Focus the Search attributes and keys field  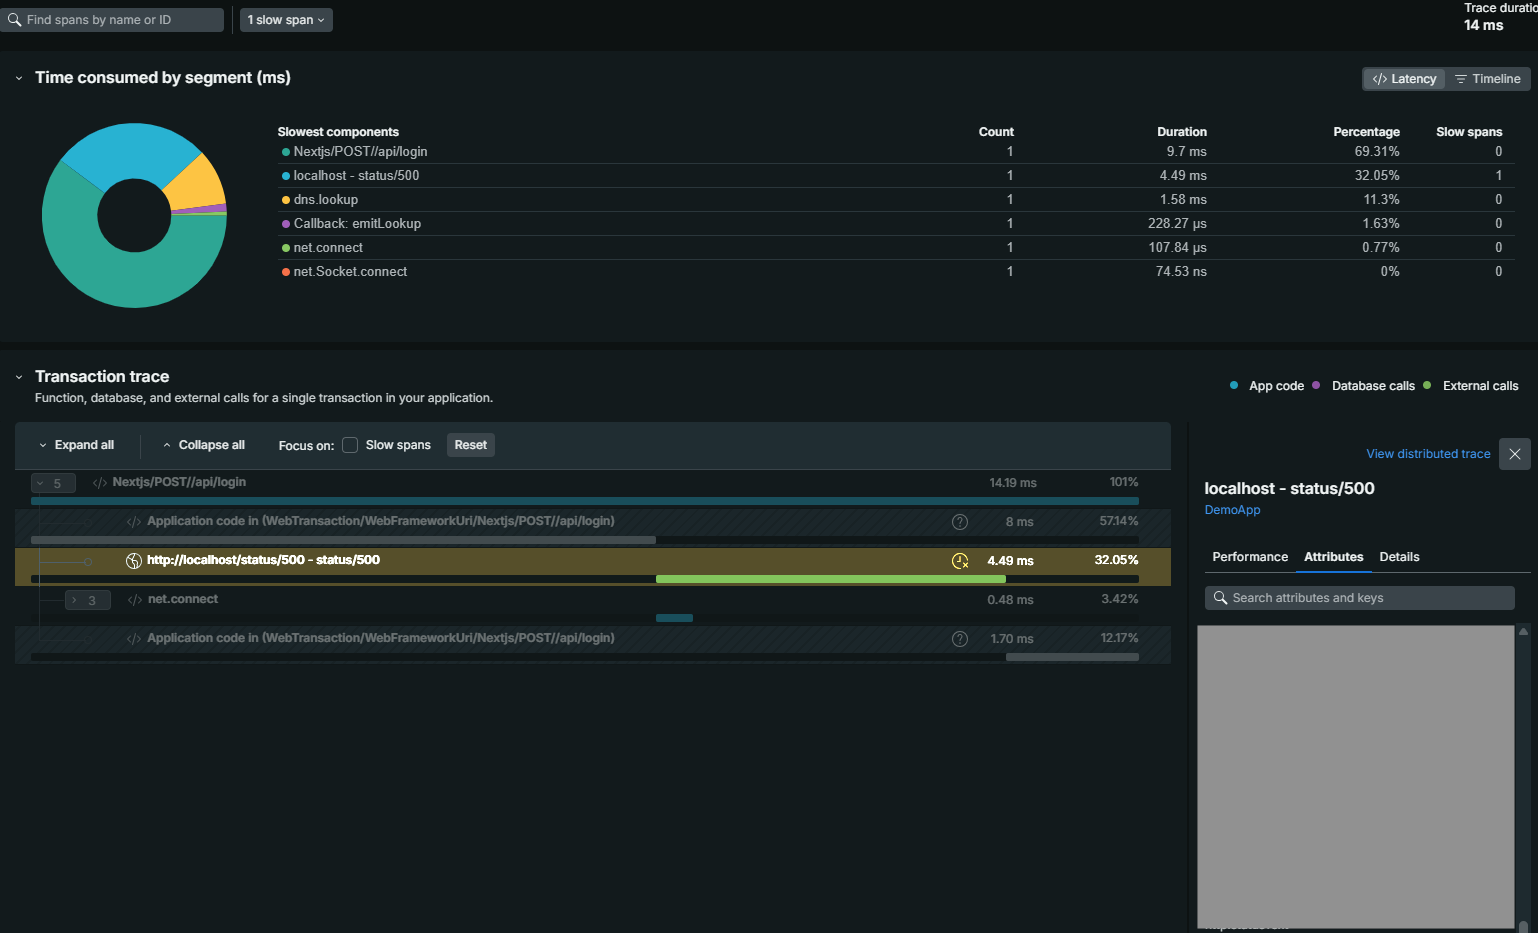point(1360,598)
